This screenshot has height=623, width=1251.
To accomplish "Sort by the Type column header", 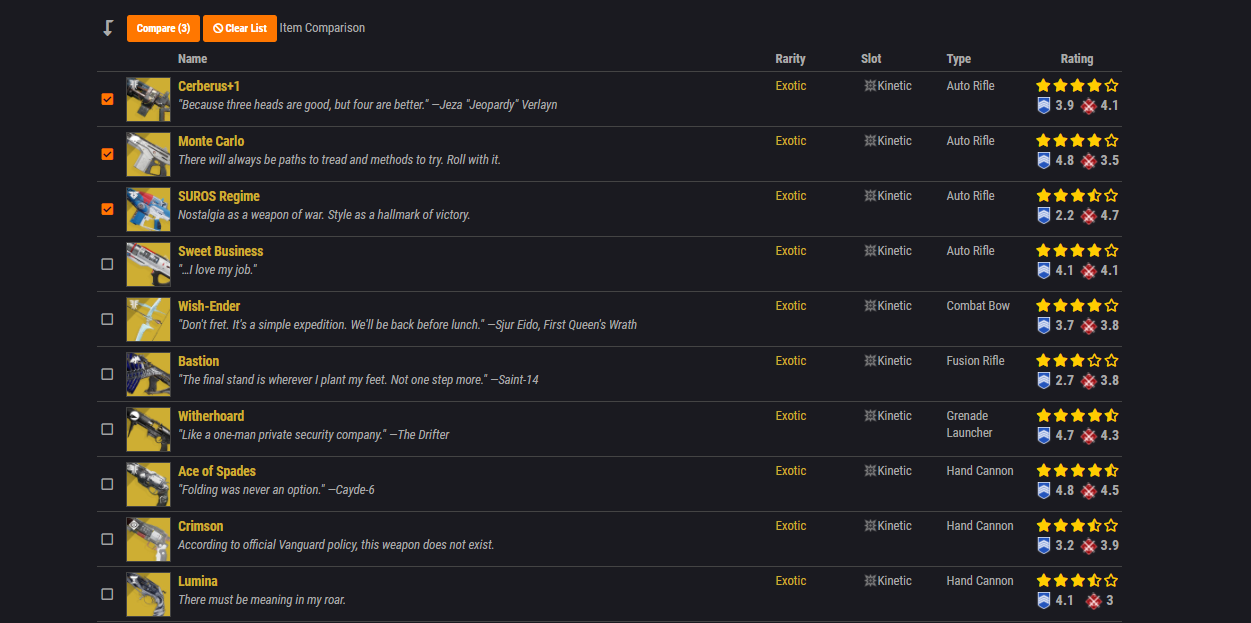I will tap(959, 59).
